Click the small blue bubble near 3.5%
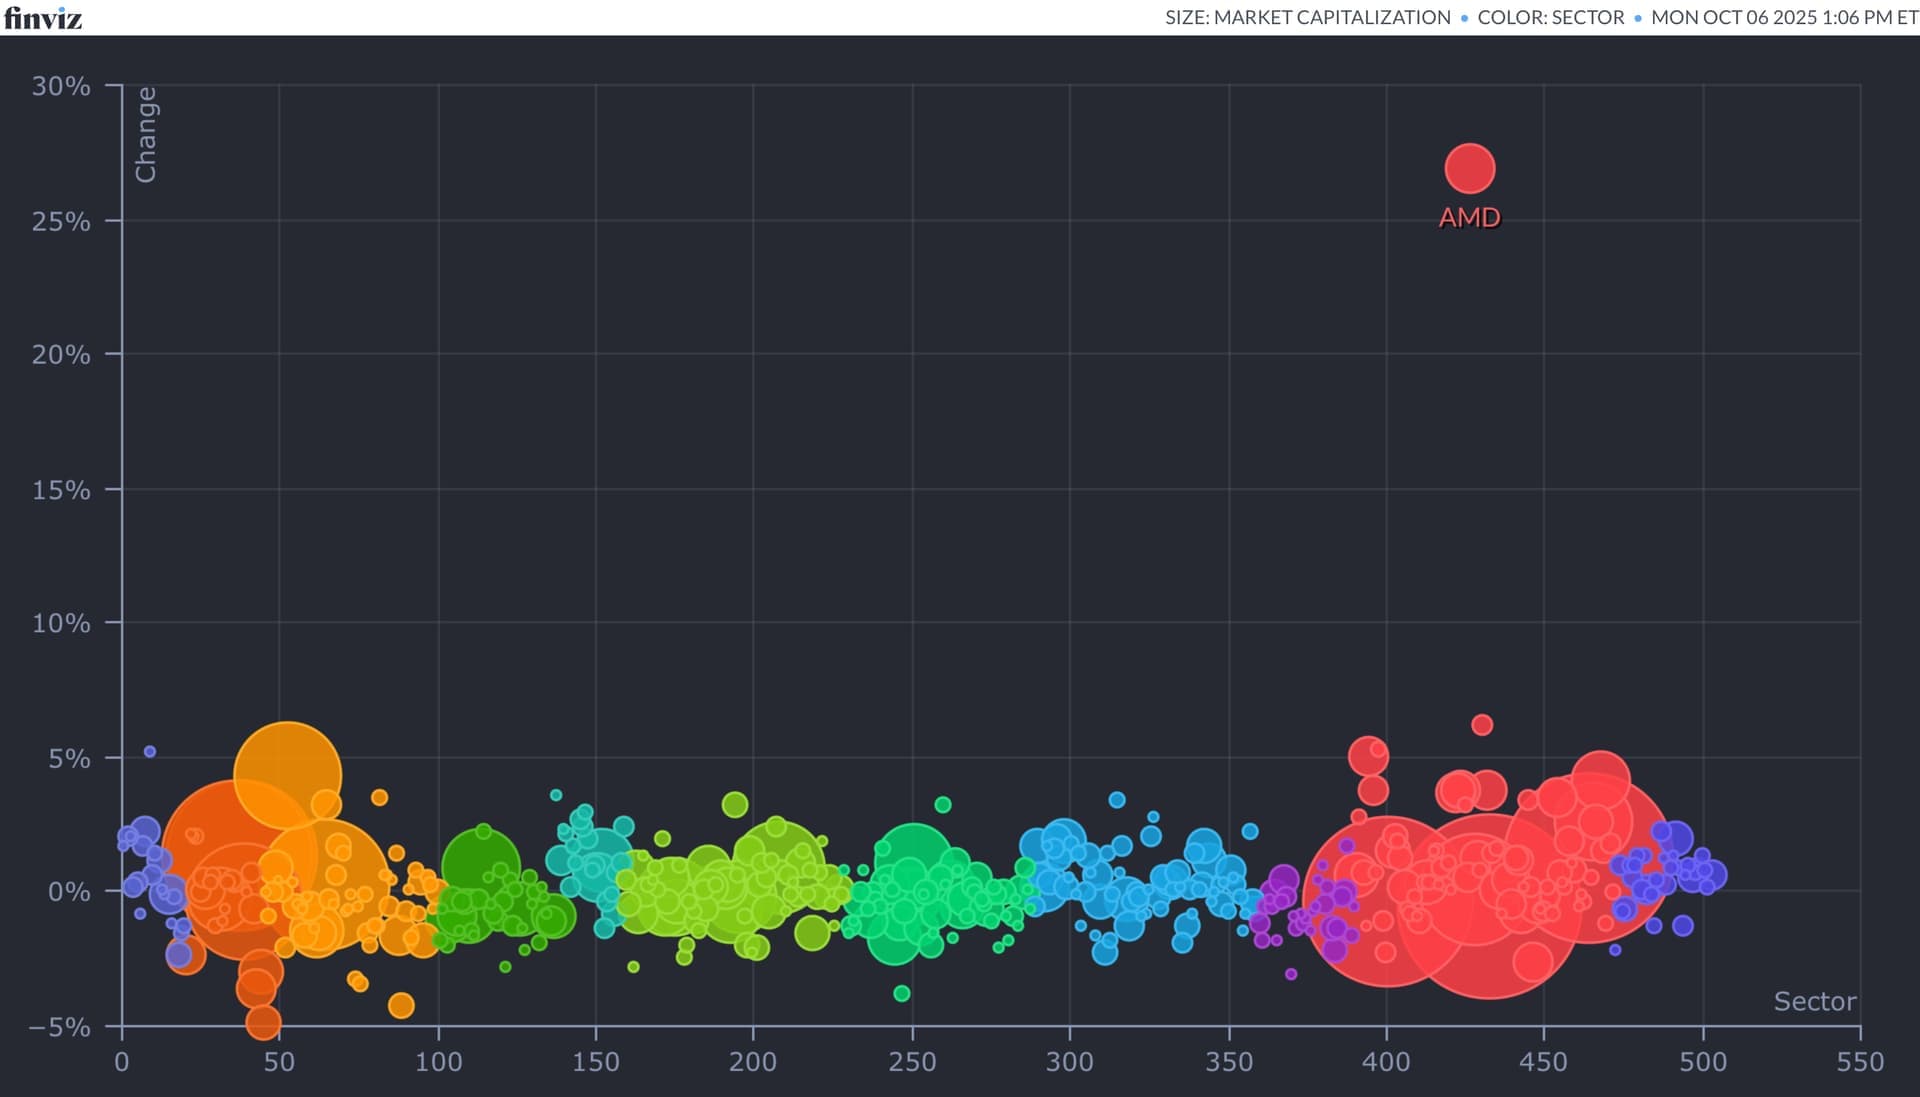This screenshot has width=1920, height=1097. click(x=1117, y=800)
